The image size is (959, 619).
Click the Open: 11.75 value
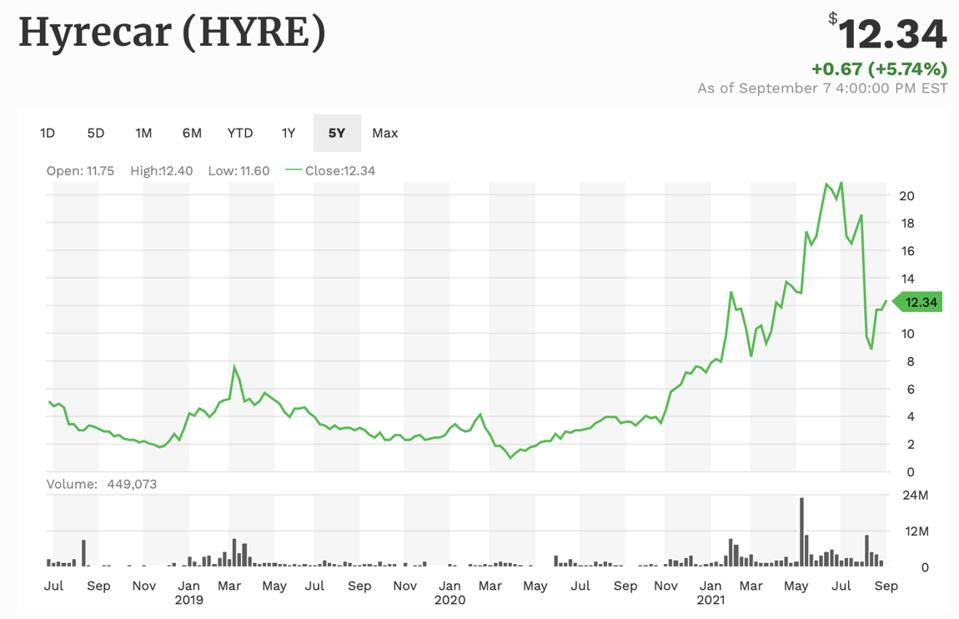point(81,171)
